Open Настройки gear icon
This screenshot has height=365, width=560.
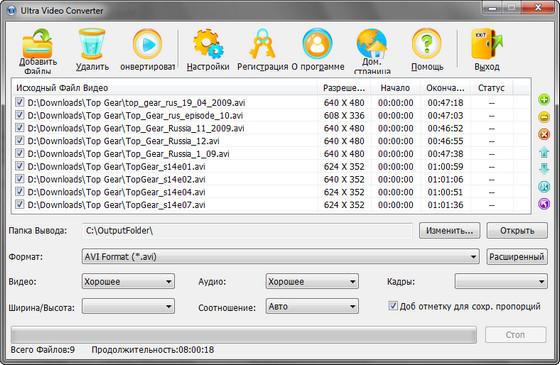point(208,44)
